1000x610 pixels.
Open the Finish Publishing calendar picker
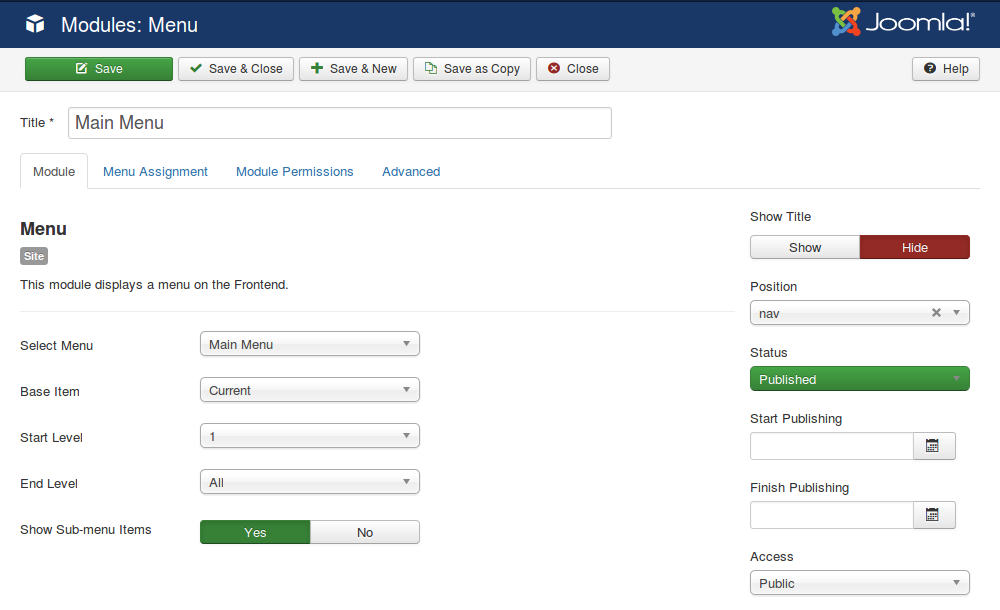point(933,514)
